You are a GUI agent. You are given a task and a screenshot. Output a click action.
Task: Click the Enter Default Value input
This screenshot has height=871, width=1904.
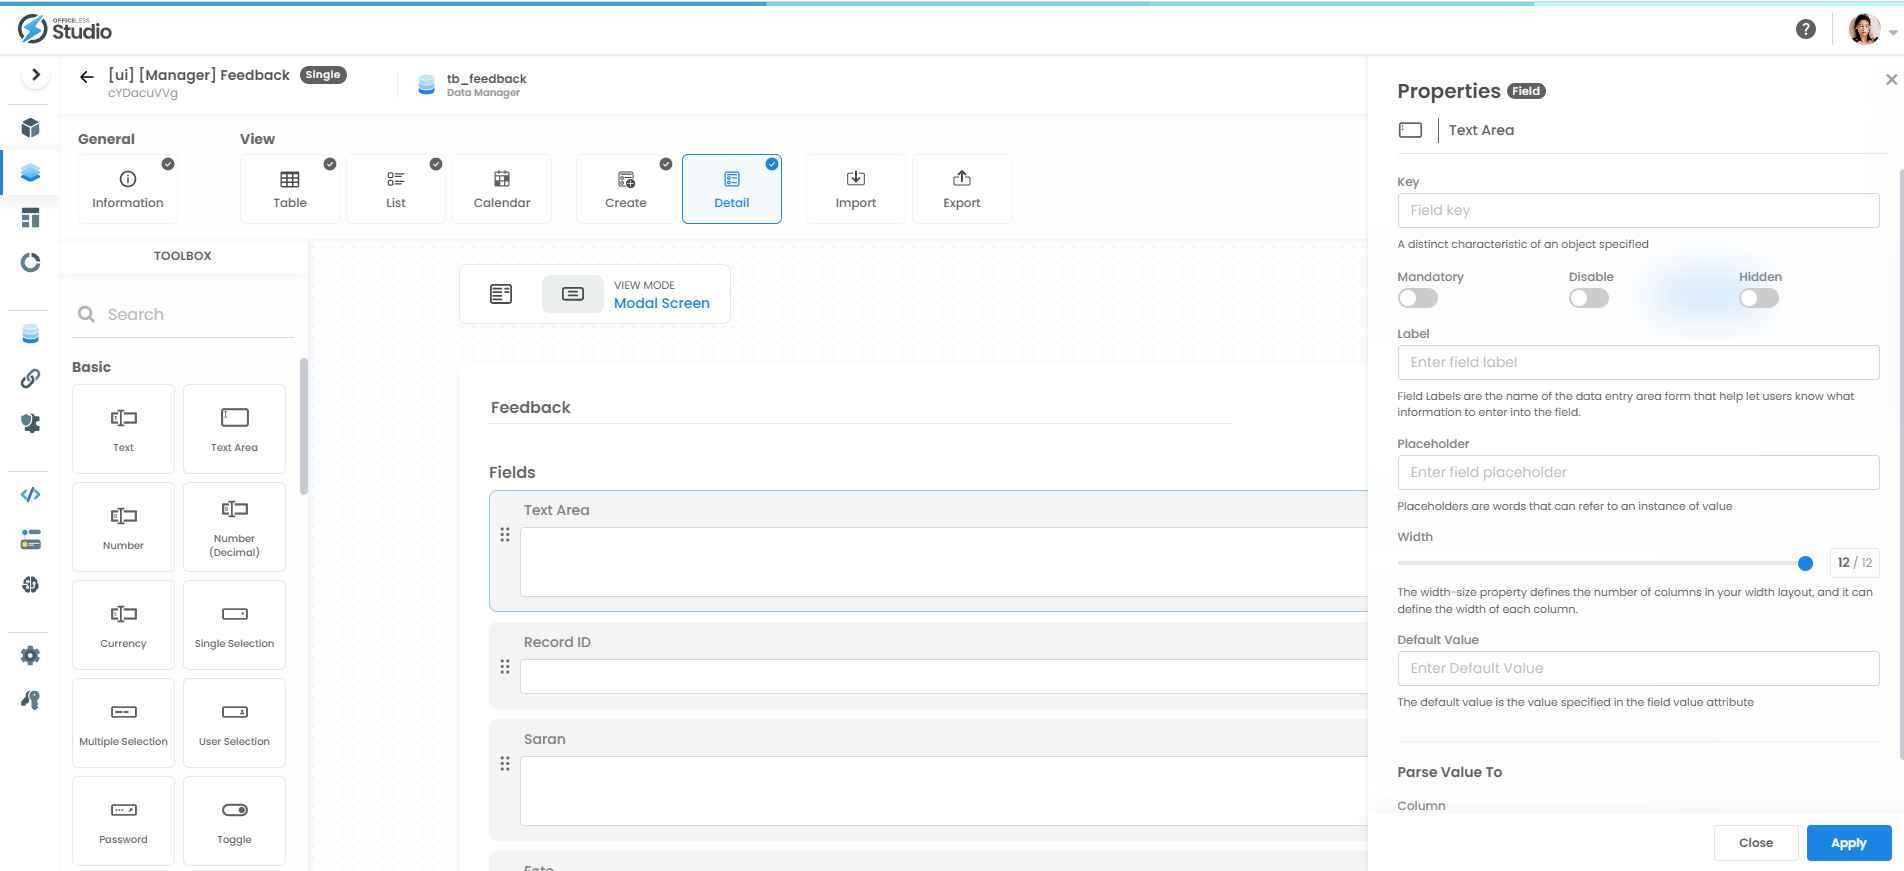point(1638,668)
